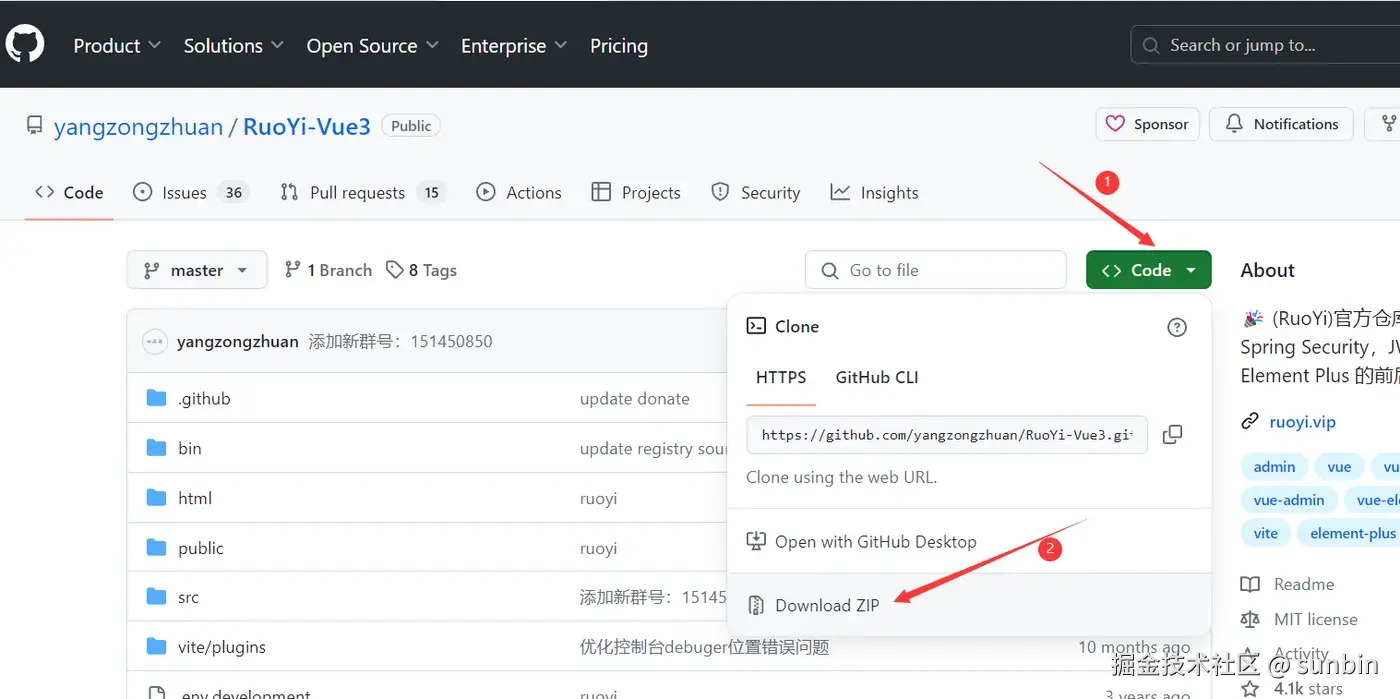Viewport: 1400px width, 699px height.
Task: Click the GitHub logo icon
Action: coord(25,45)
